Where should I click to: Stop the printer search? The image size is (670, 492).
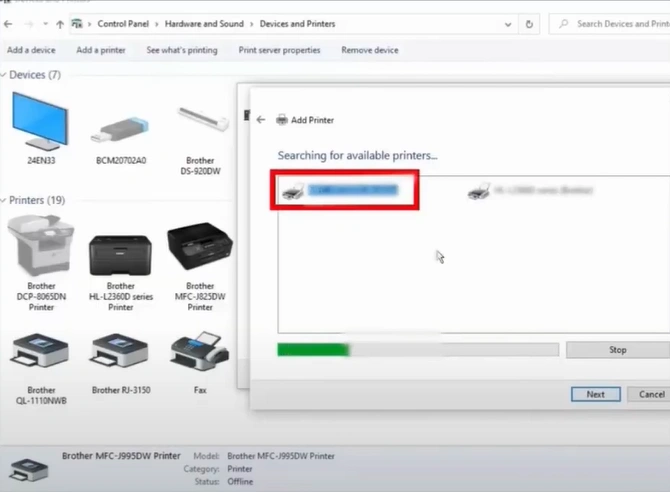[x=617, y=350]
